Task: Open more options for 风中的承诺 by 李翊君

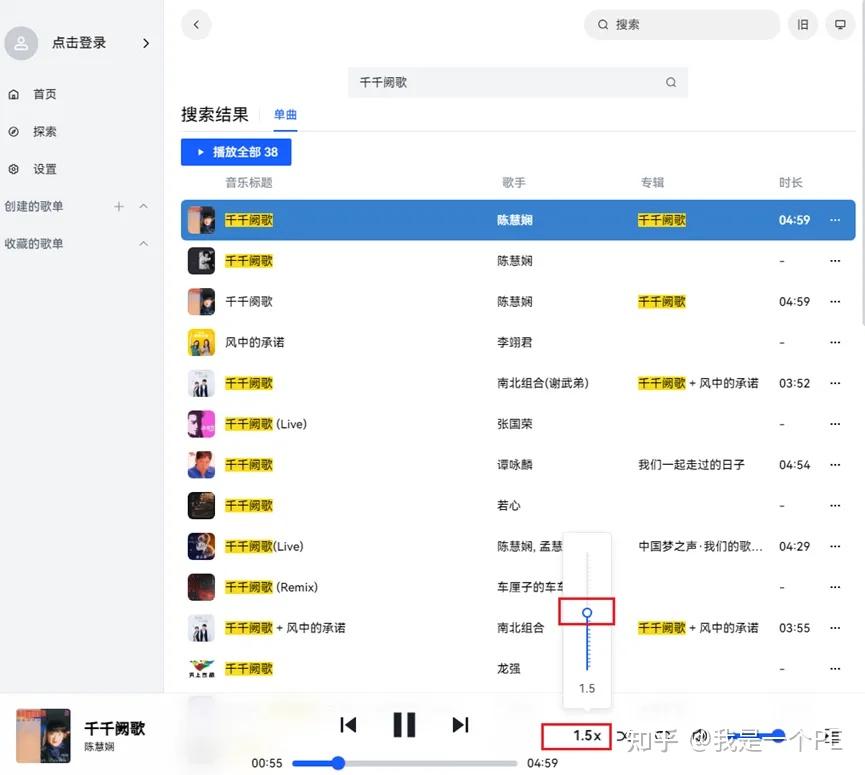Action: click(835, 342)
